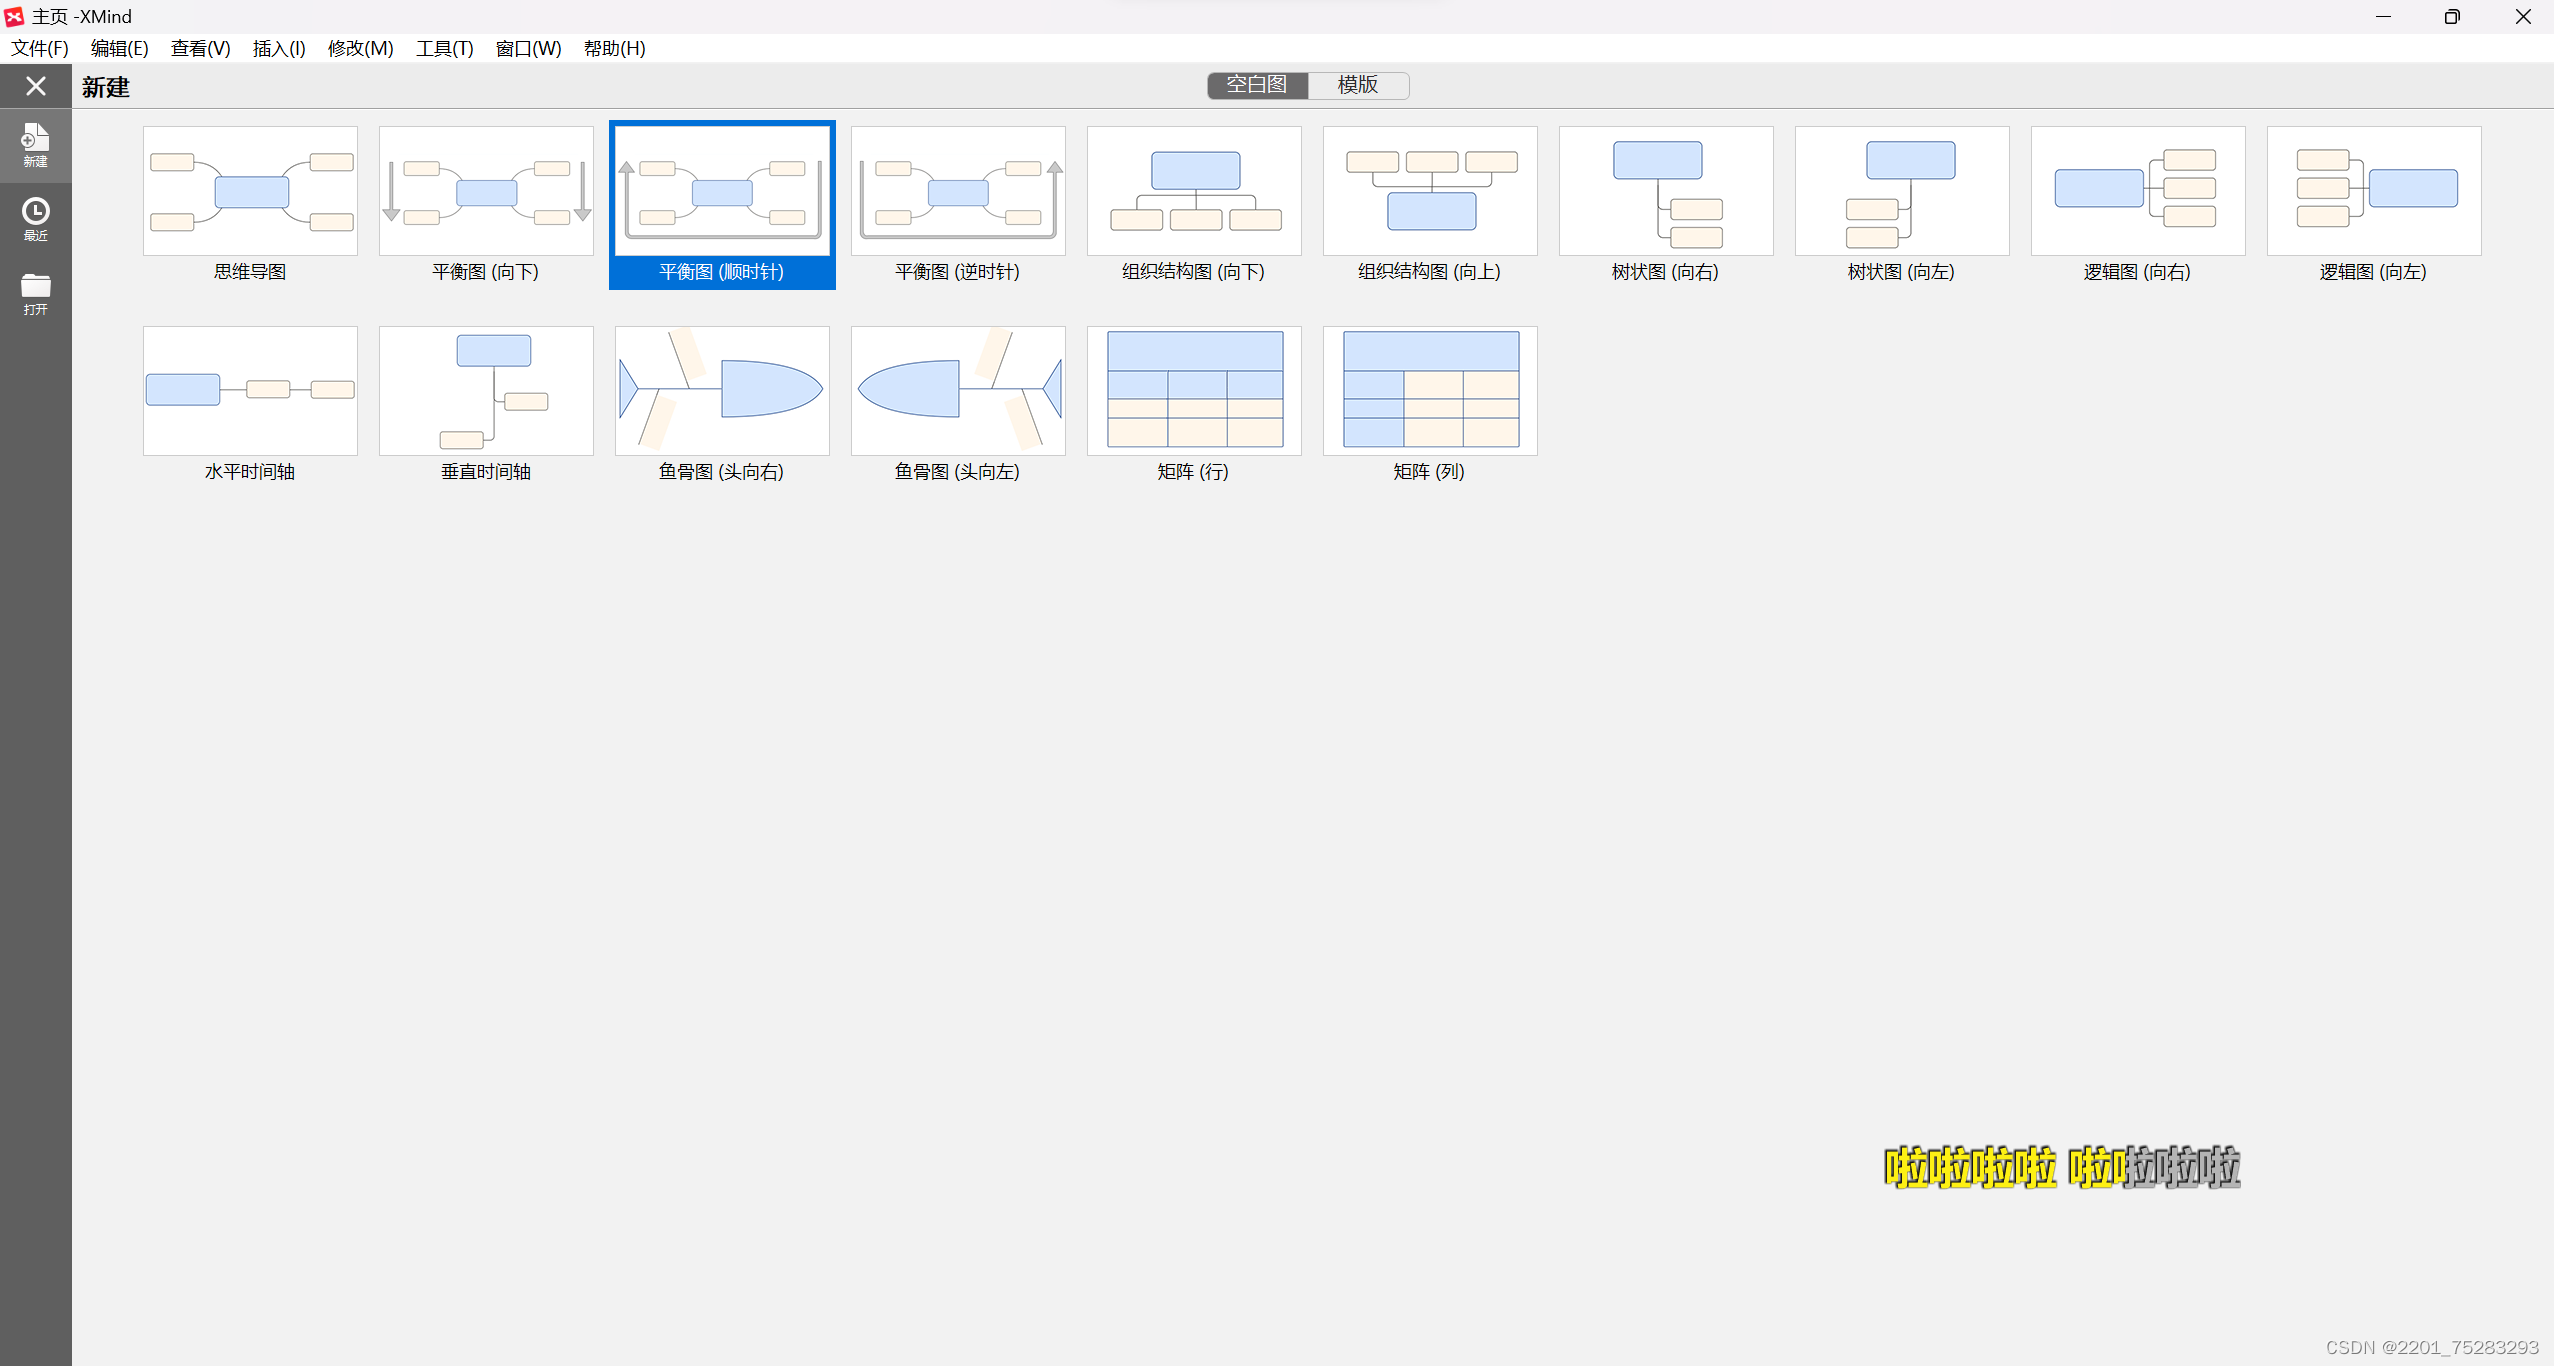The image size is (2554, 1366).
Task: Restore down the XMind window
Action: coord(2452,16)
